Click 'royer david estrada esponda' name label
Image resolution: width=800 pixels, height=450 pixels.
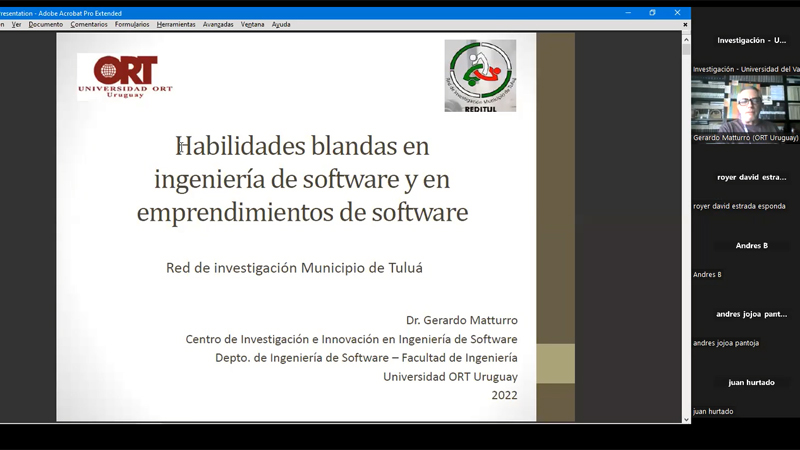click(739, 206)
